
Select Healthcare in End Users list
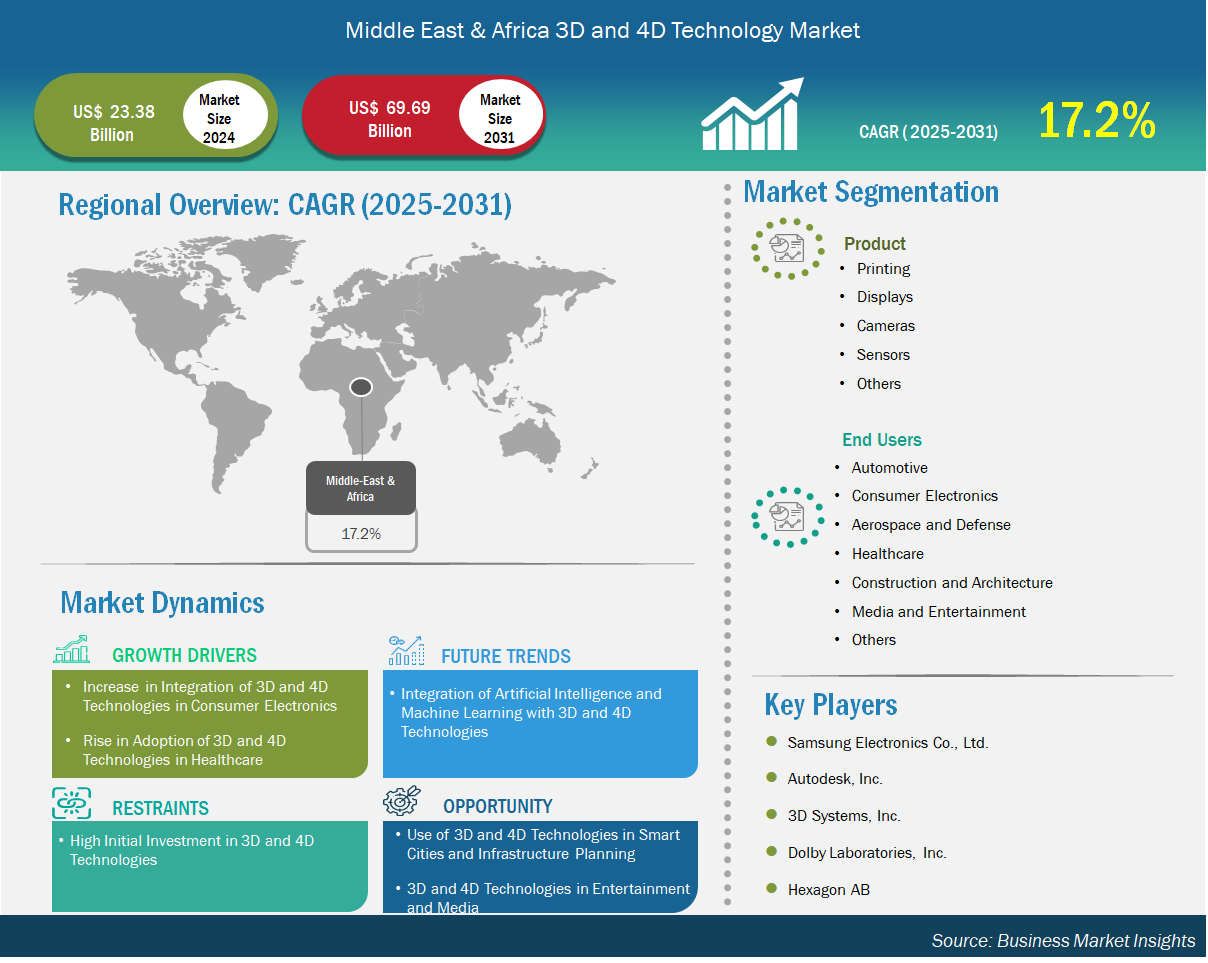(888, 554)
